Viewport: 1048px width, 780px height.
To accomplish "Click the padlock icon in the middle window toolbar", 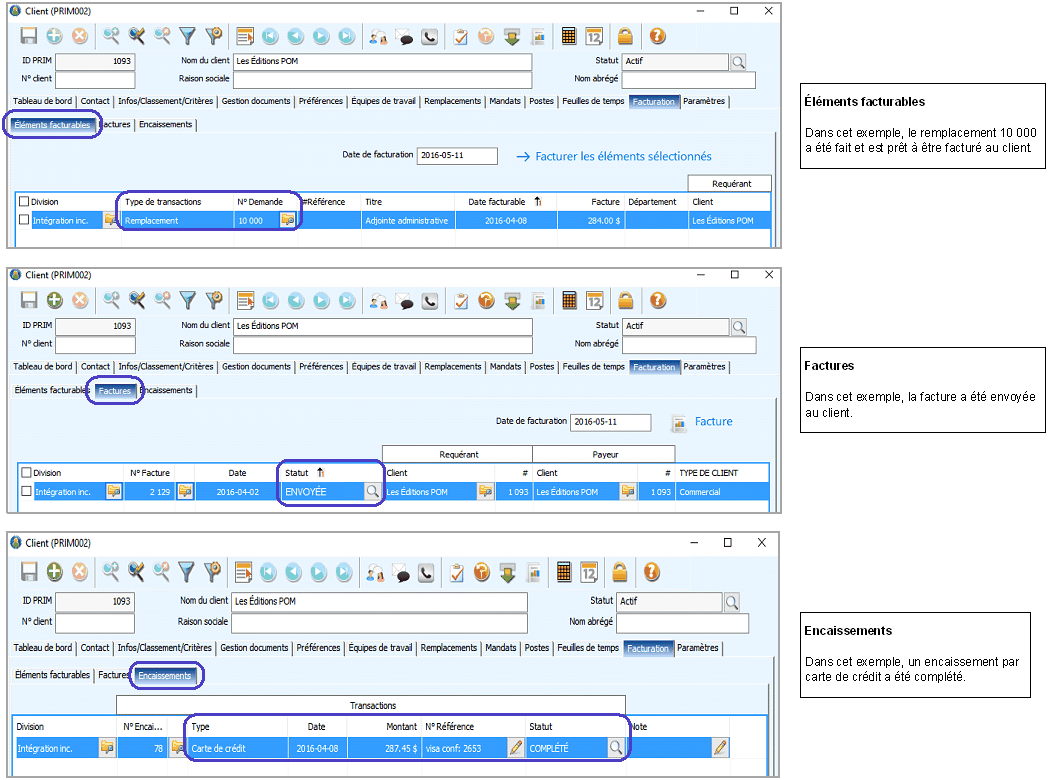I will tap(625, 301).
